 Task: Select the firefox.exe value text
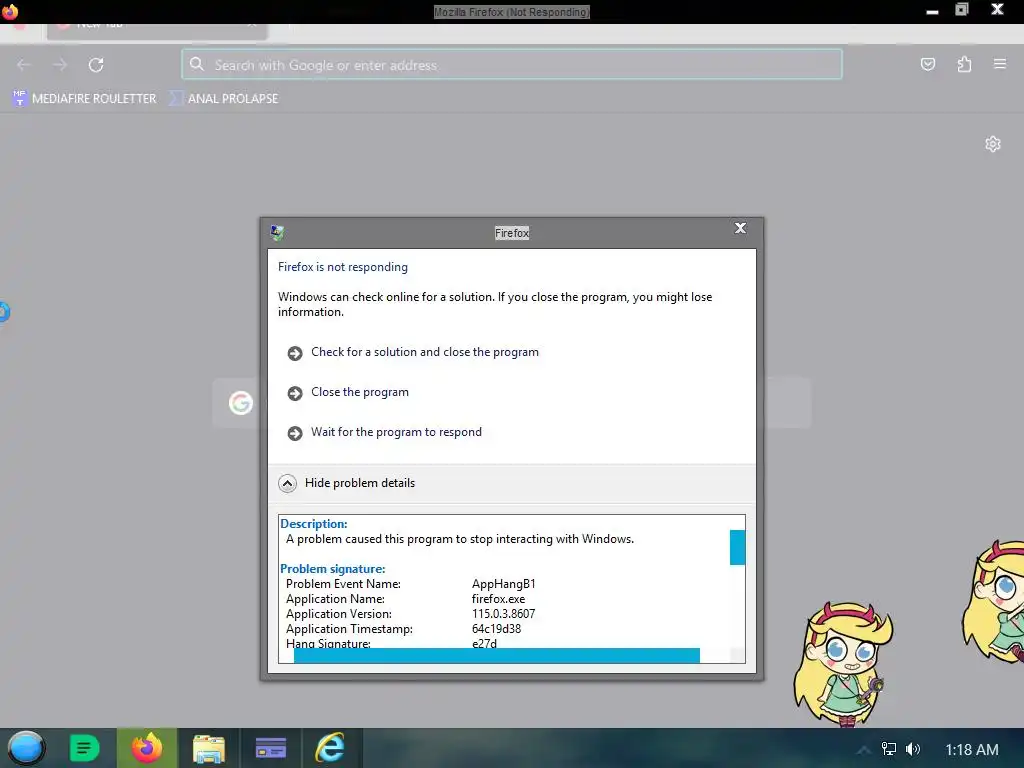coord(498,600)
